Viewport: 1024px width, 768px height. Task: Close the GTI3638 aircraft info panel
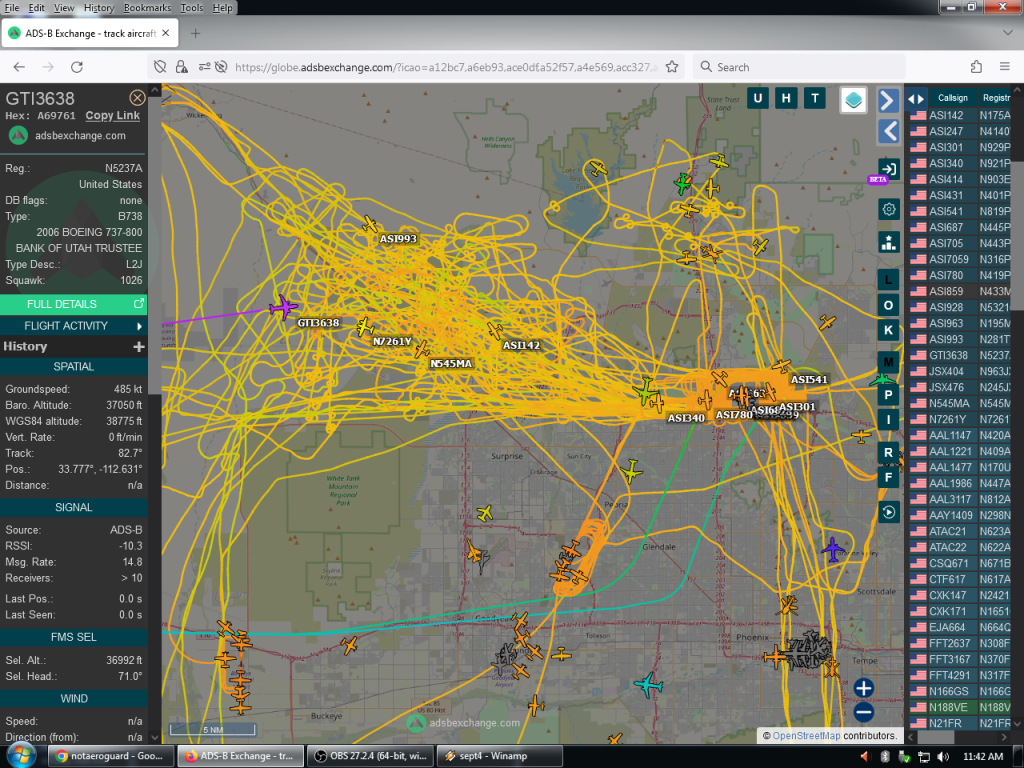point(137,98)
